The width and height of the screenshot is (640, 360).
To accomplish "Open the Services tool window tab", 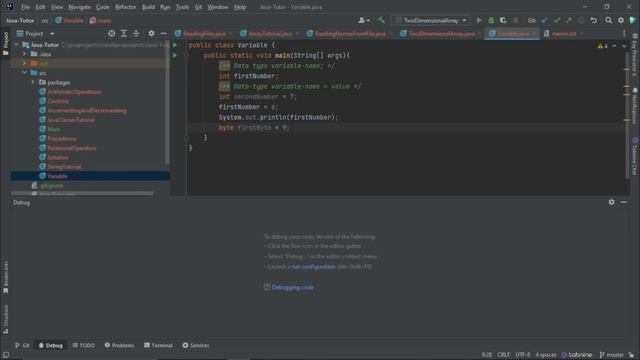I will 196,345.
